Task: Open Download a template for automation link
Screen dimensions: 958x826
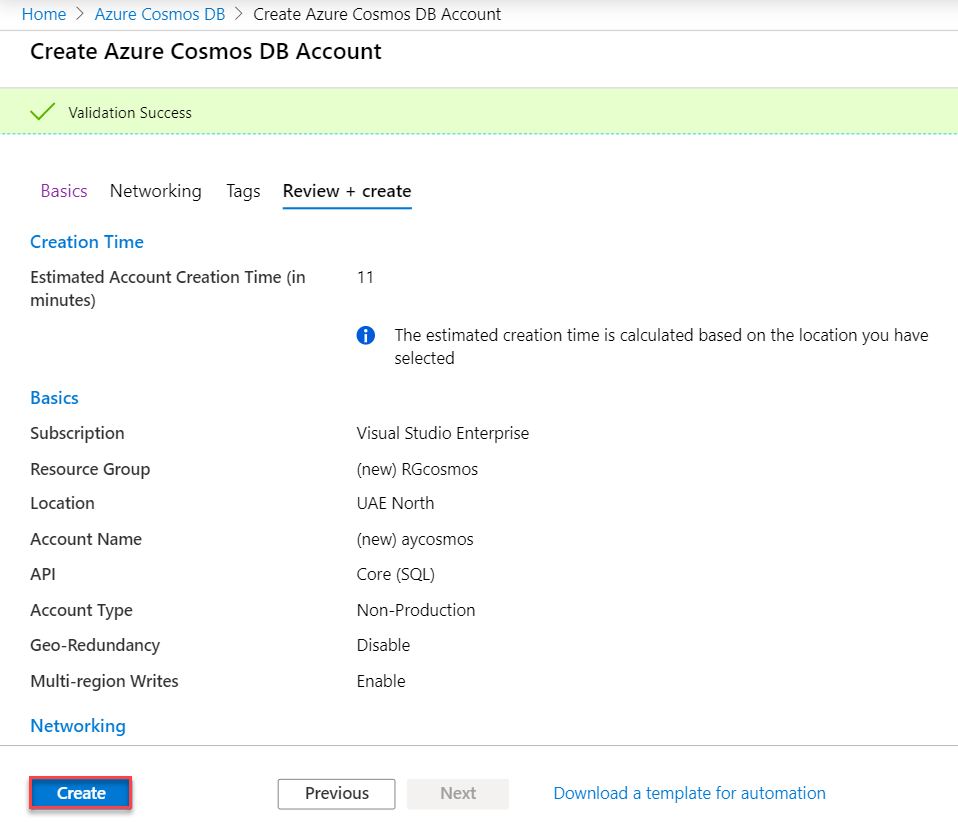Action: pyautogui.click(x=689, y=793)
